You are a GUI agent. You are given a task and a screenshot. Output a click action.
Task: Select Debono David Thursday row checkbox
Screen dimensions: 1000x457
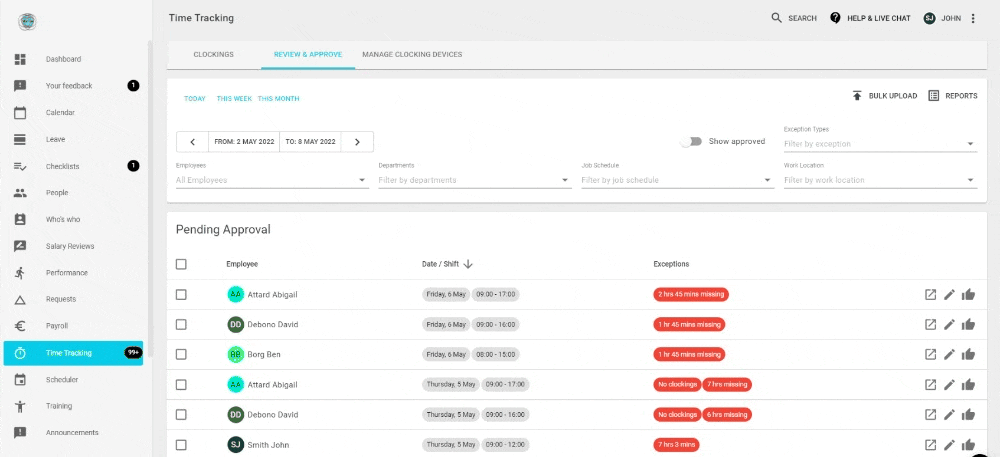tap(181, 414)
